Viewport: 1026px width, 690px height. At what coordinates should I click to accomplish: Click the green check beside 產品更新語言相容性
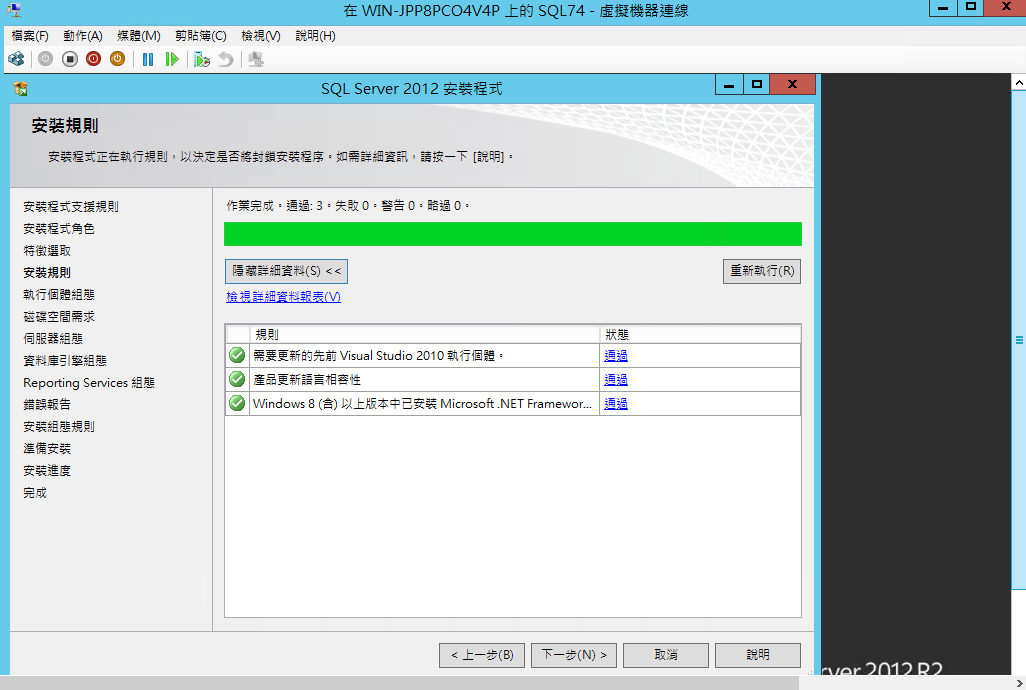[x=237, y=379]
